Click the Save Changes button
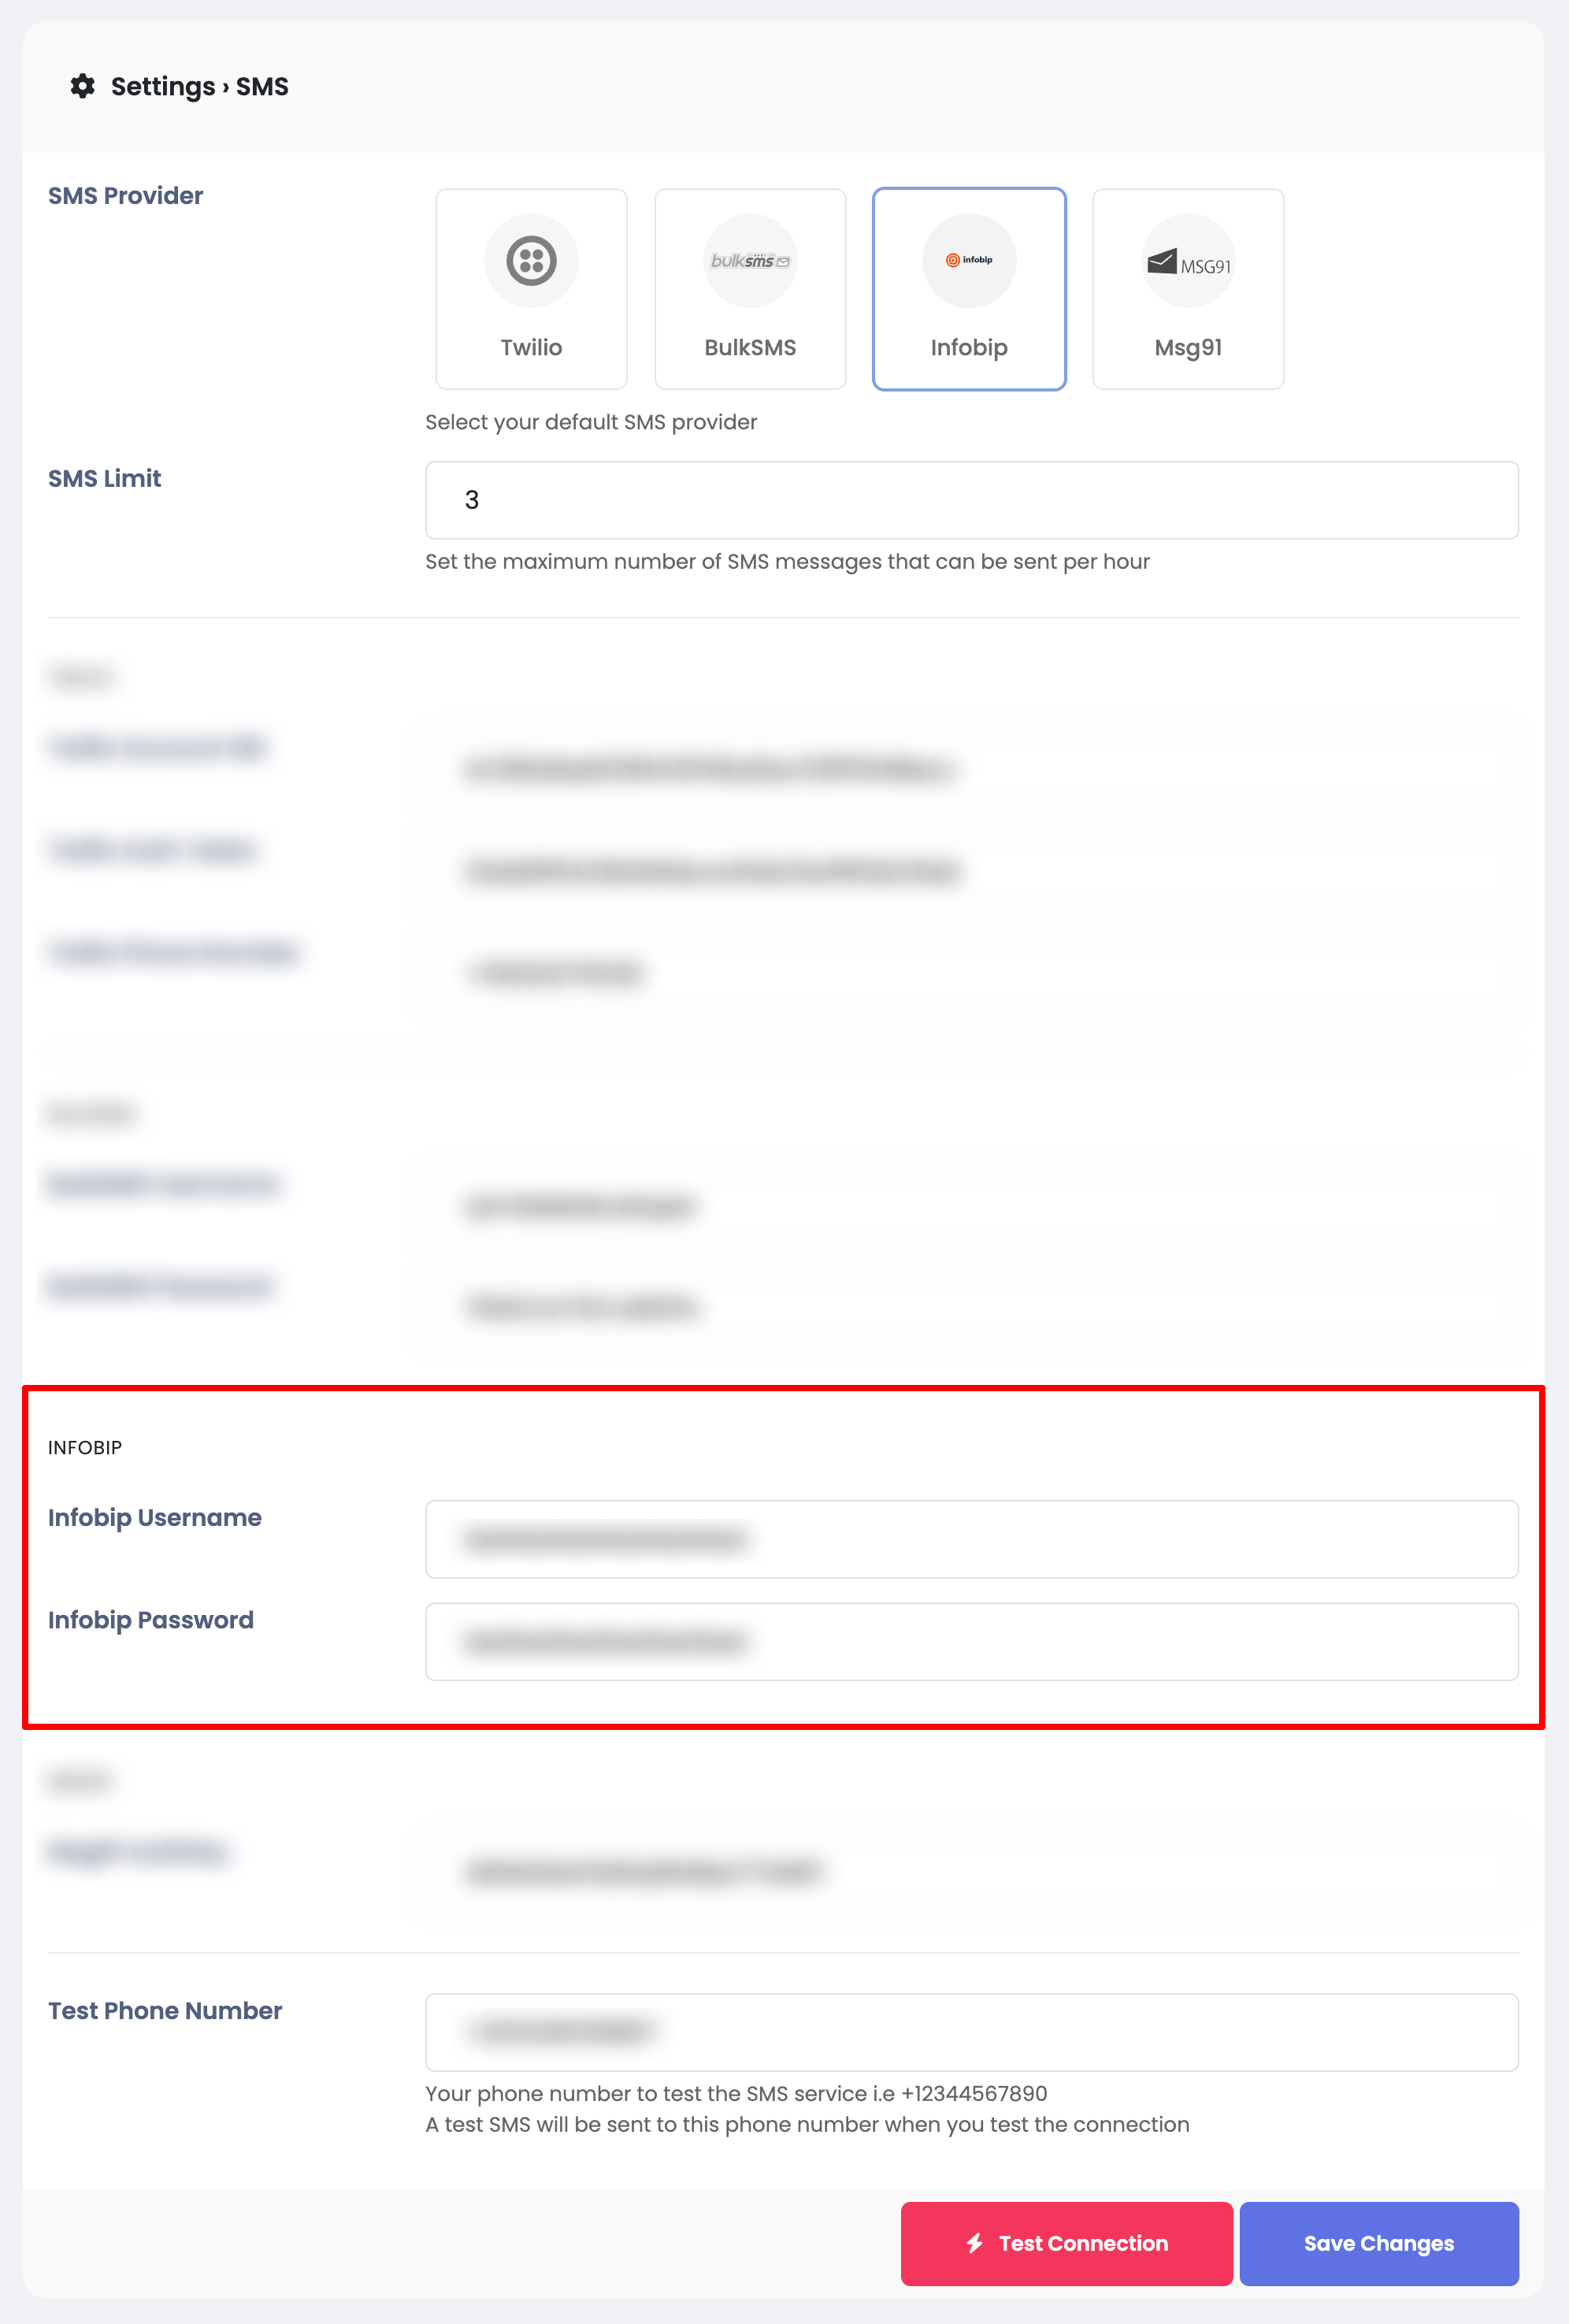Screen dimensions: 1569x2324 (x=1379, y=2243)
